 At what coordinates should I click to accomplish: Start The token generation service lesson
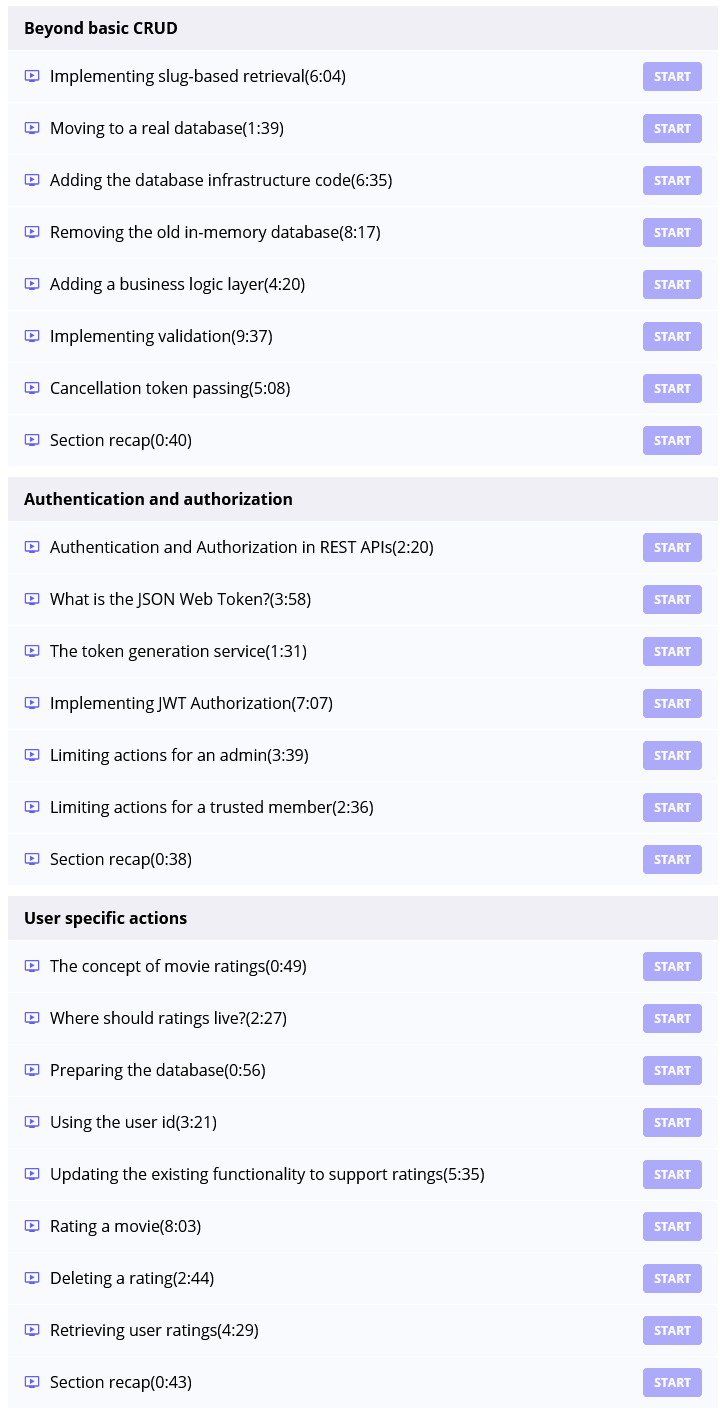click(672, 651)
